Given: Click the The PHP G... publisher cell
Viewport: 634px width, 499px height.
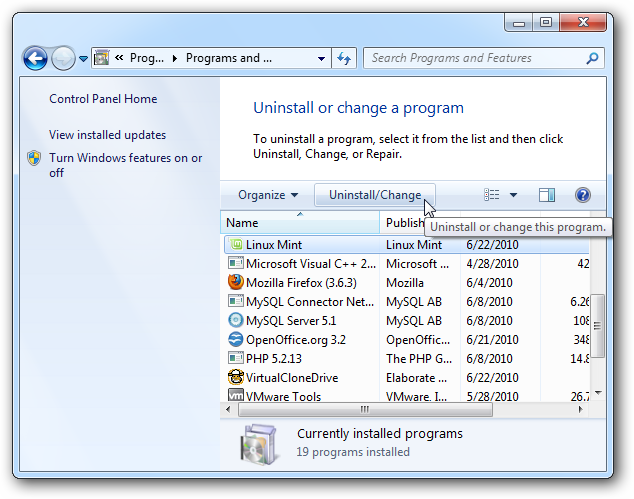Looking at the screenshot, I should [x=419, y=359].
